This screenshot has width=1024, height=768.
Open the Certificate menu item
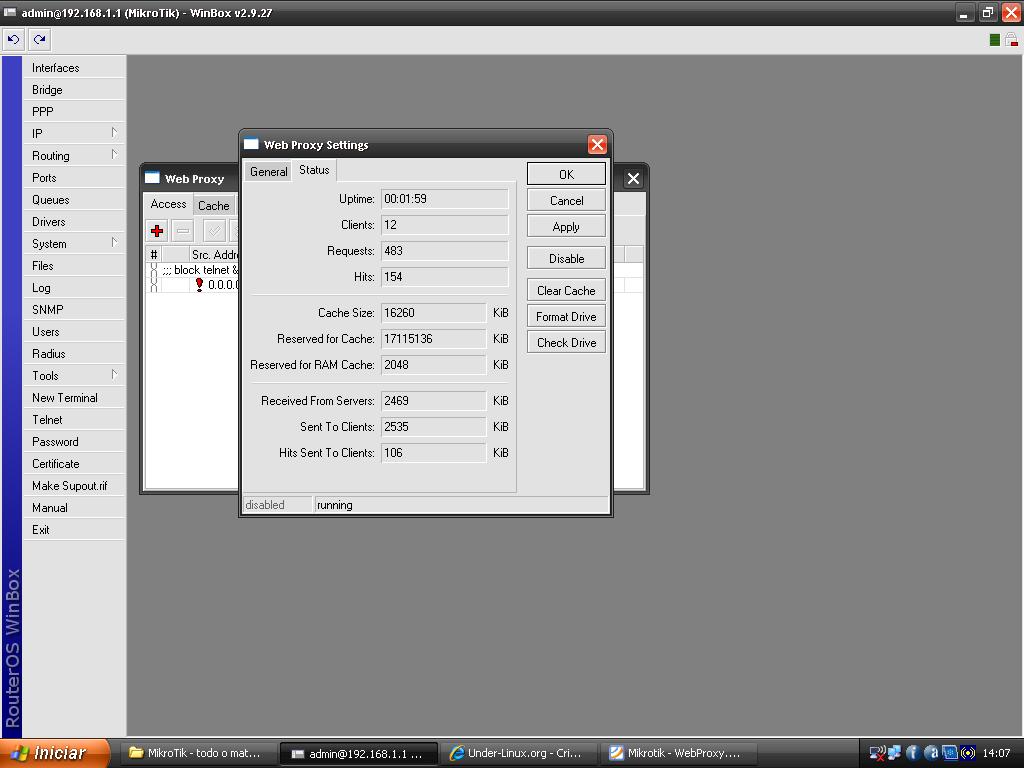pyautogui.click(x=74, y=464)
